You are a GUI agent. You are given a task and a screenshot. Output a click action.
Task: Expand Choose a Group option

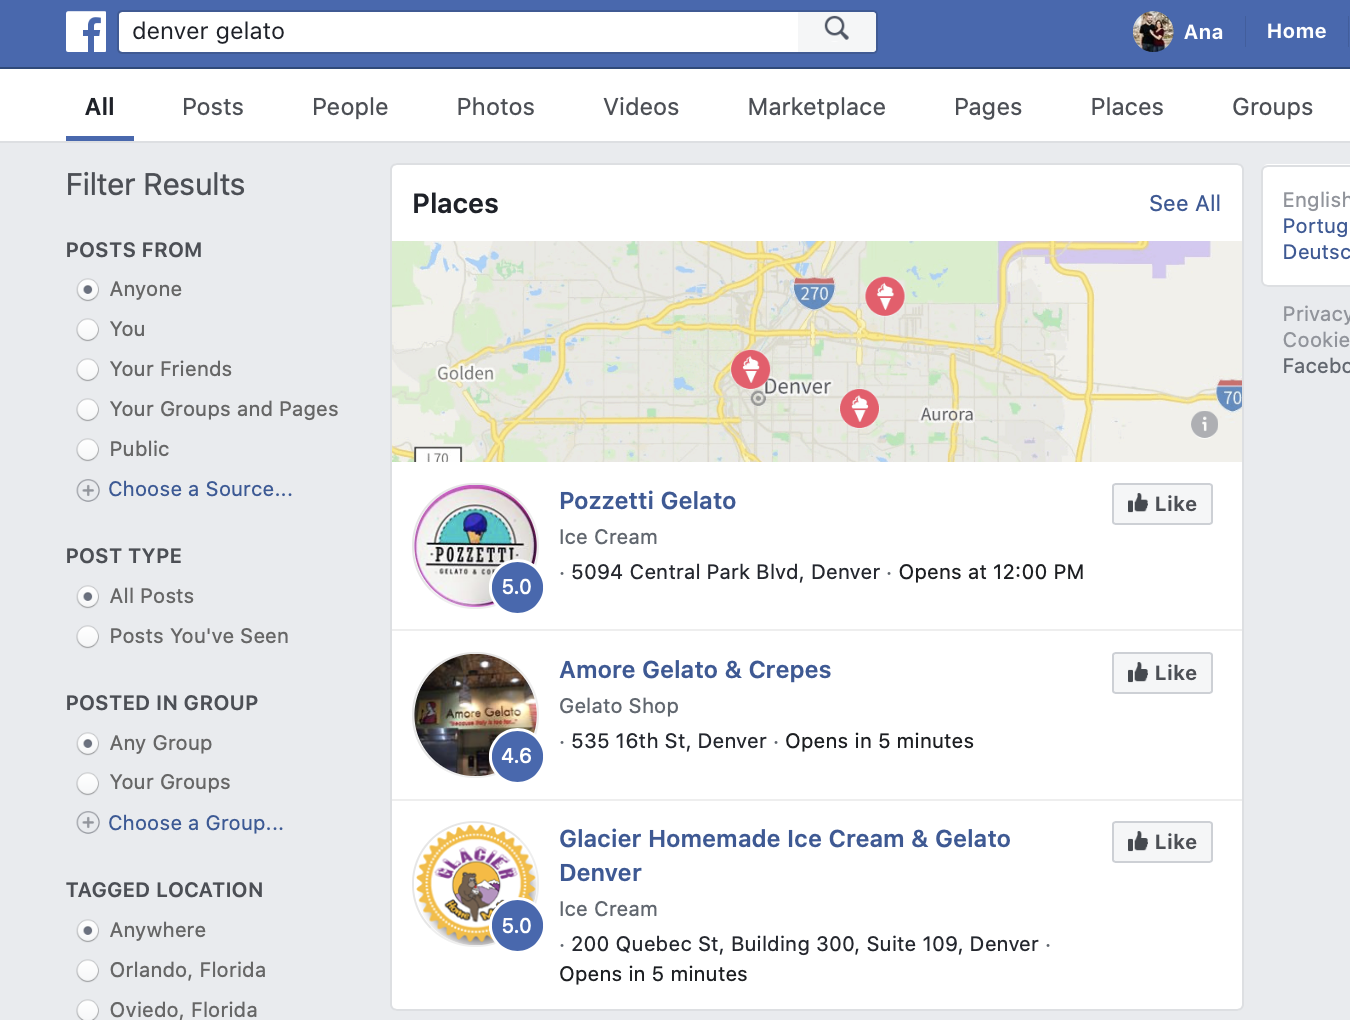click(x=196, y=823)
